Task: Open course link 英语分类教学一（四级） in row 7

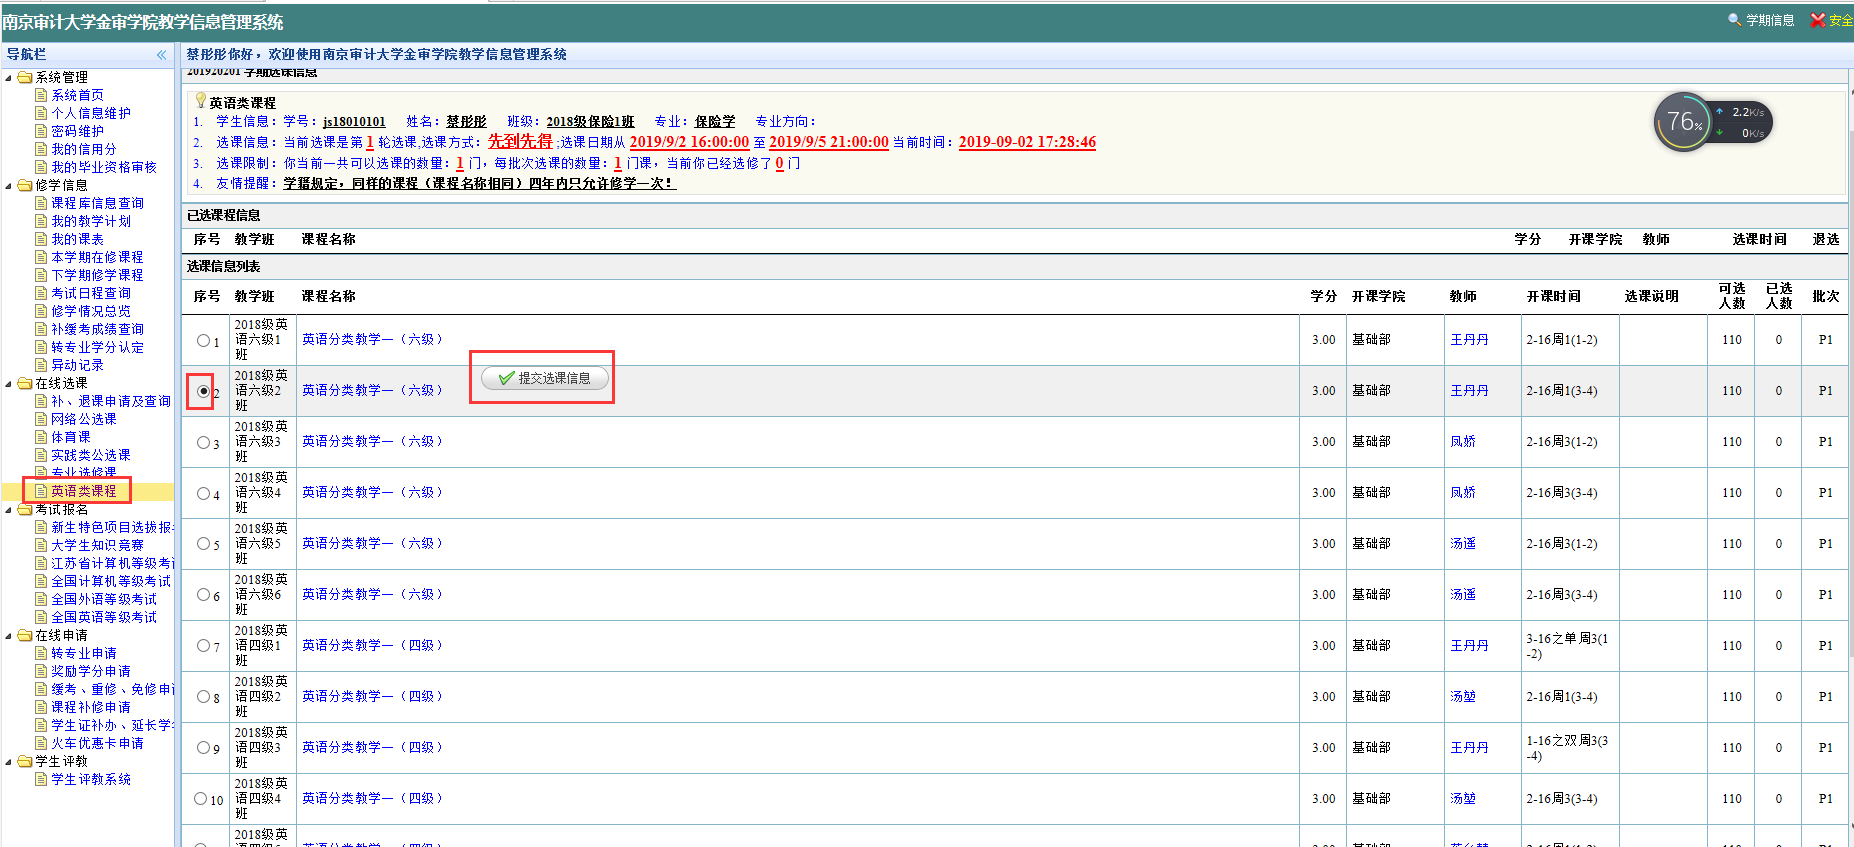Action: [x=372, y=645]
